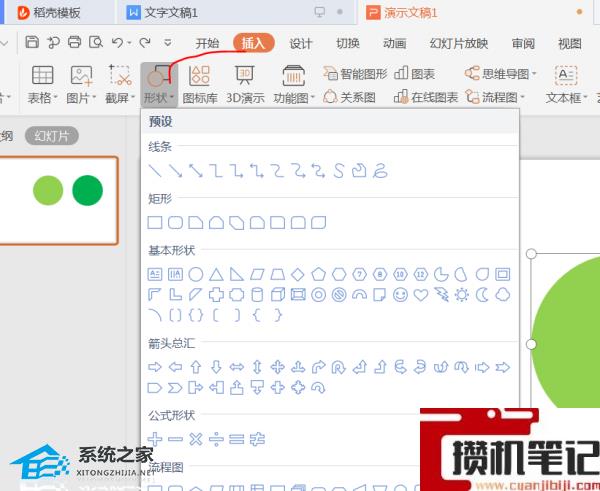The height and width of the screenshot is (491, 600).
Task: Select the sun shape
Action: (462, 295)
